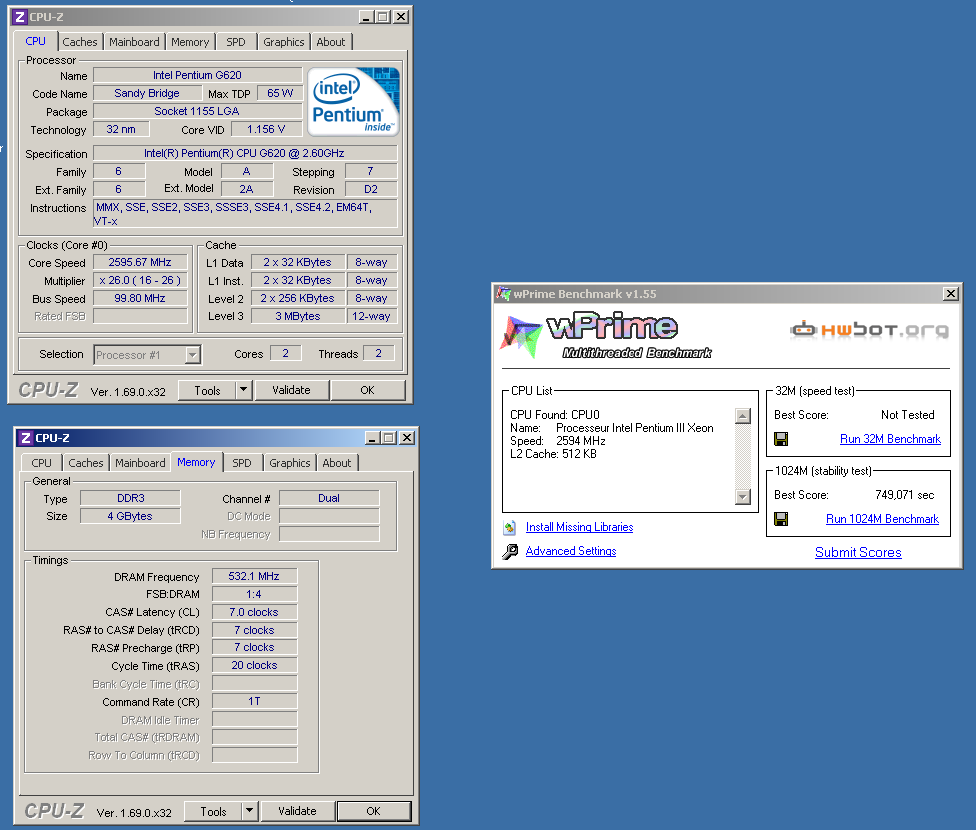Click the Advanced Settings wrench icon
Viewport: 976px width, 830px height.
pyautogui.click(x=510, y=552)
